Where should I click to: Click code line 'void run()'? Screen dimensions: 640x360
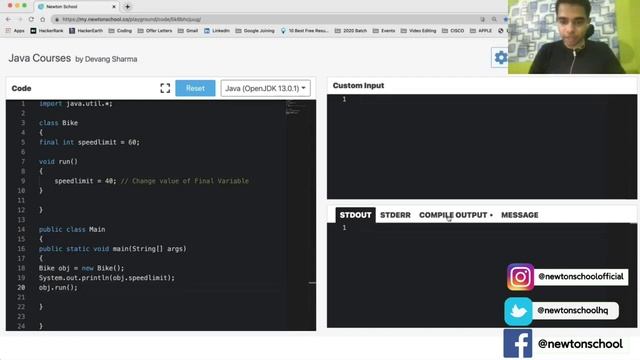(58, 162)
